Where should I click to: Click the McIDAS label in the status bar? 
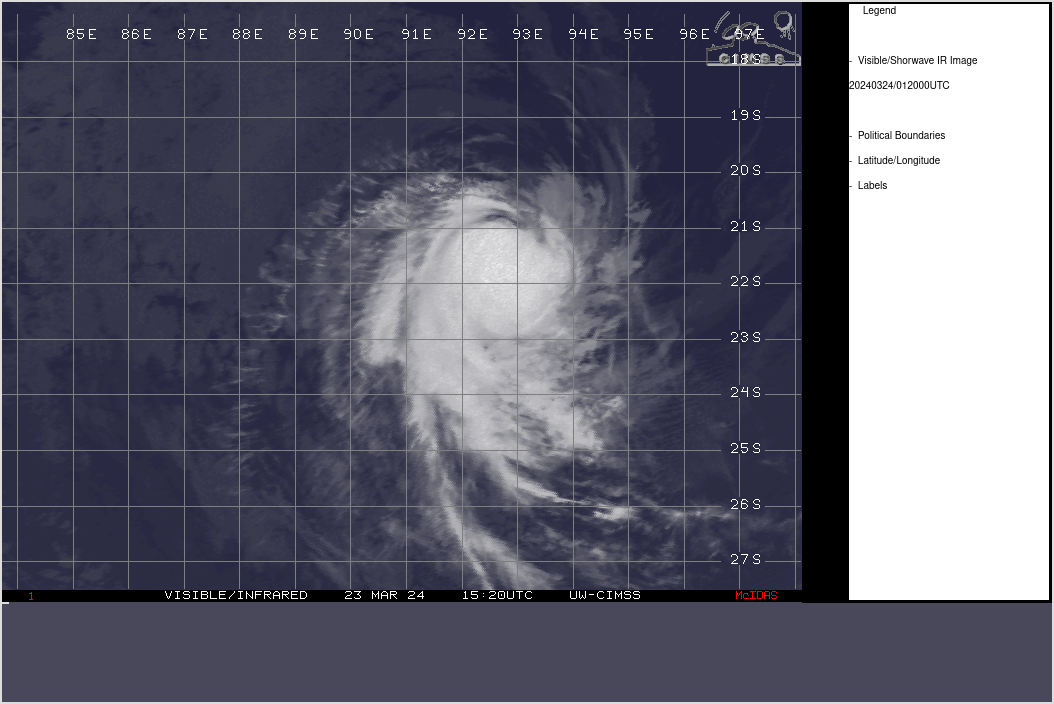click(757, 595)
